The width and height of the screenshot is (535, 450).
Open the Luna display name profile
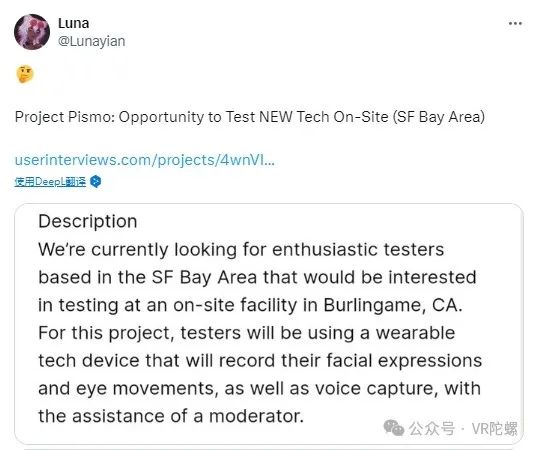(x=74, y=24)
